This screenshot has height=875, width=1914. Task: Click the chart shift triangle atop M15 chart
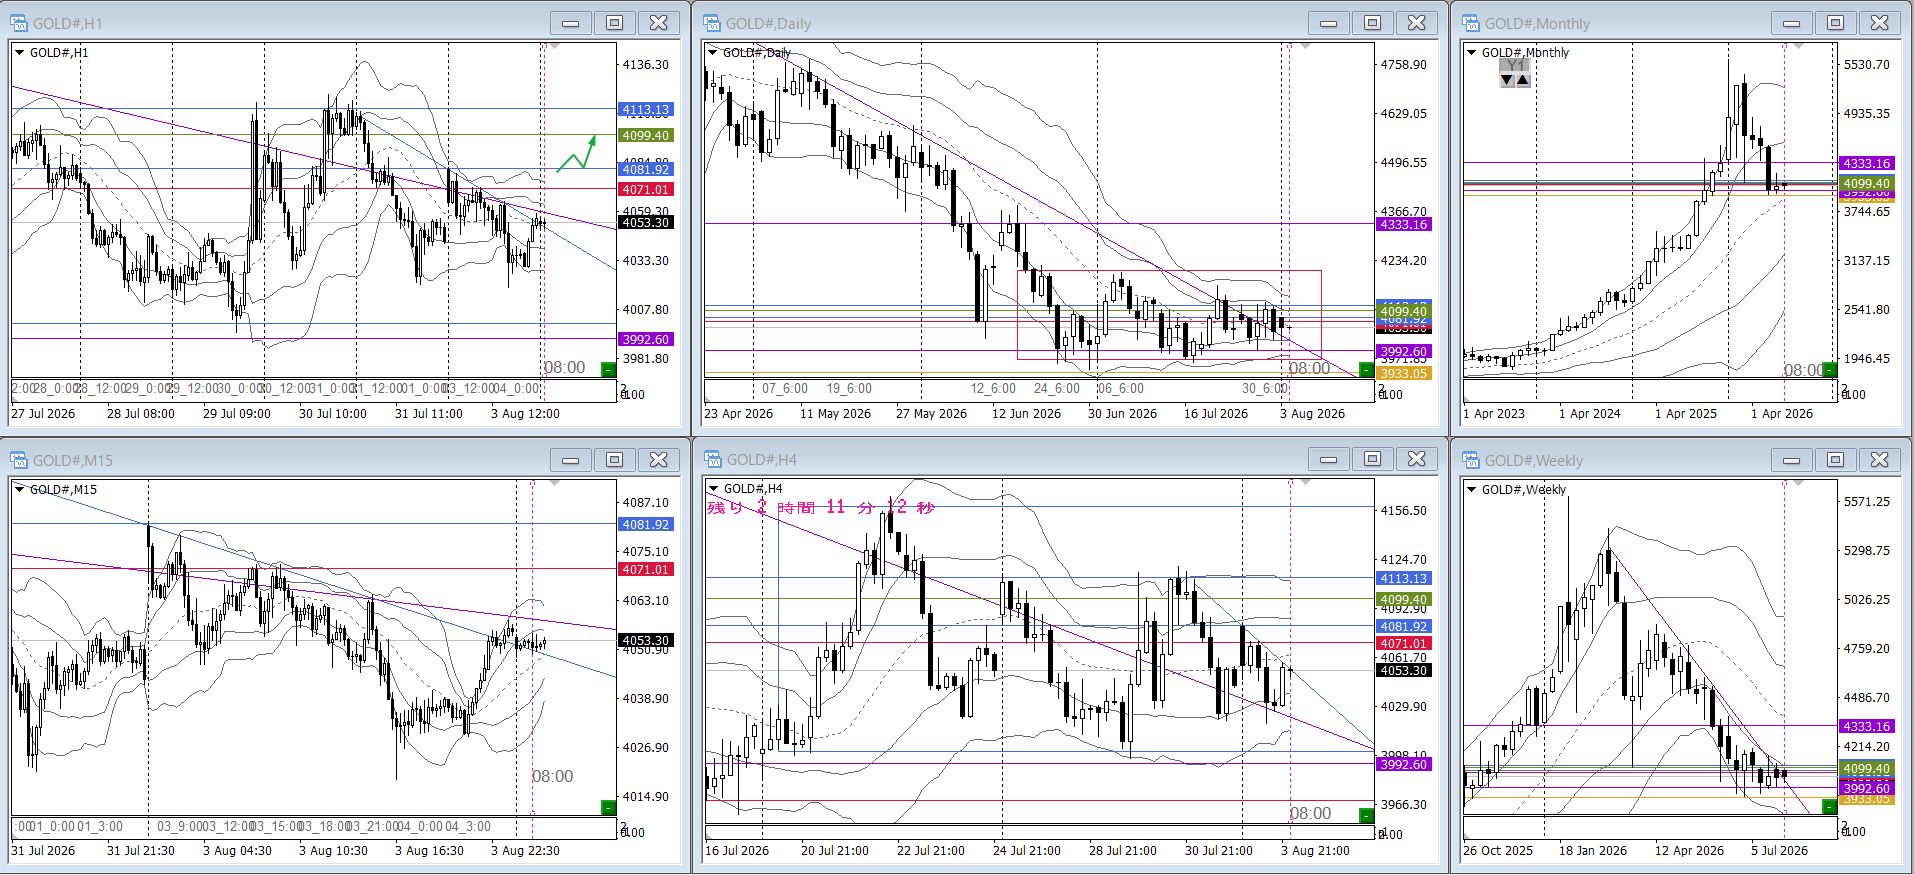pyautogui.click(x=555, y=483)
